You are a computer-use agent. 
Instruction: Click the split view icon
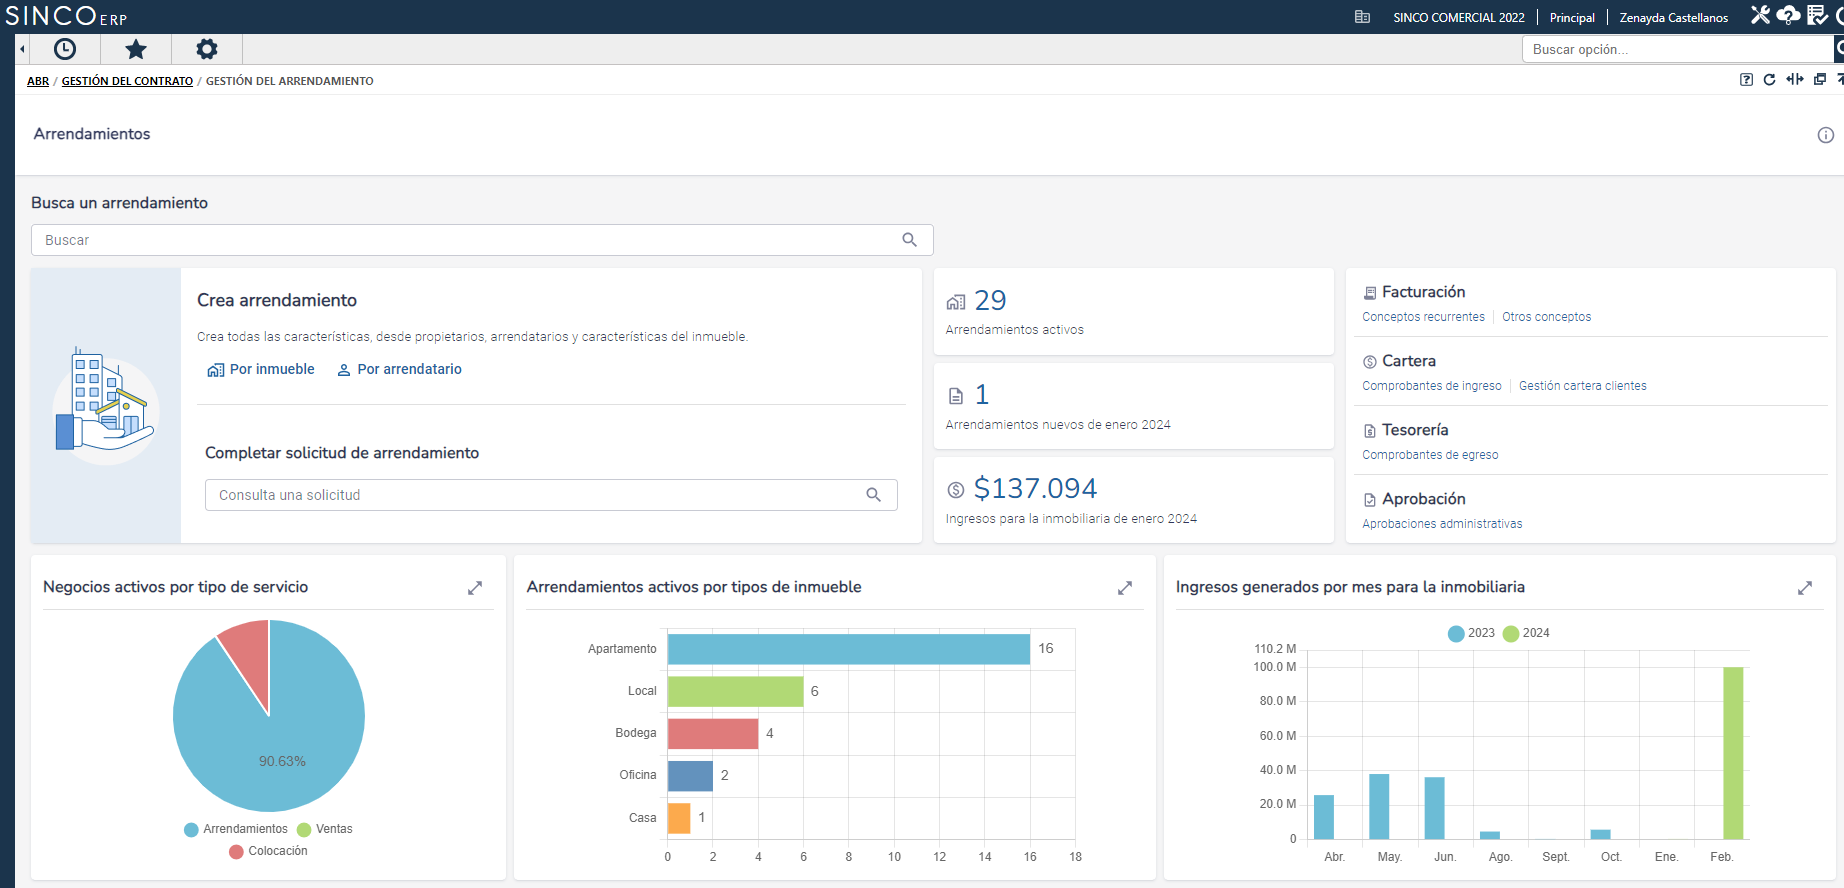[1795, 80]
